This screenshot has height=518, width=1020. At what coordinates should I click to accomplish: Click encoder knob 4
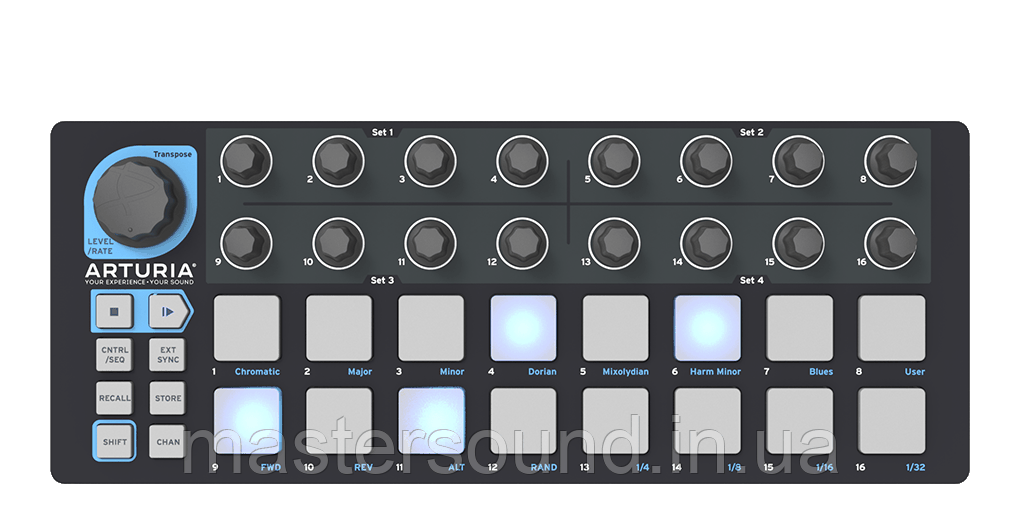click(522, 161)
